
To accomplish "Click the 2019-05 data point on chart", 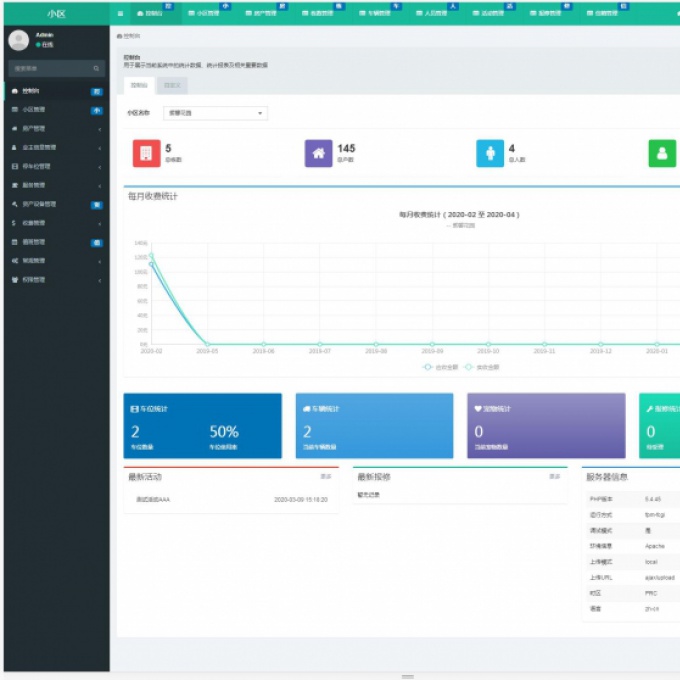I will [x=207, y=344].
